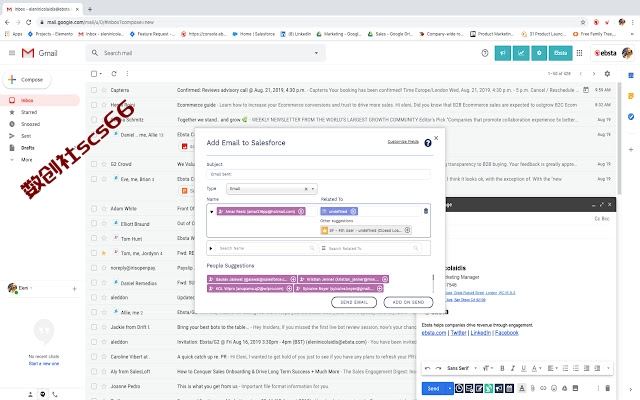Open Gmail settings gear
Viewport: 640px width, 400px height.
[607, 73]
